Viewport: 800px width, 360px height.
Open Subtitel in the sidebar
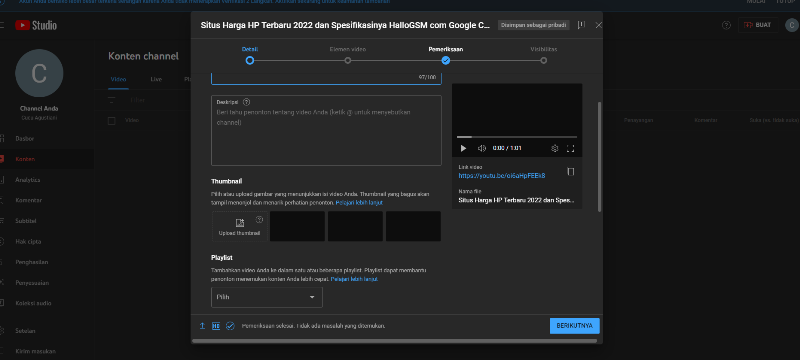[26, 221]
